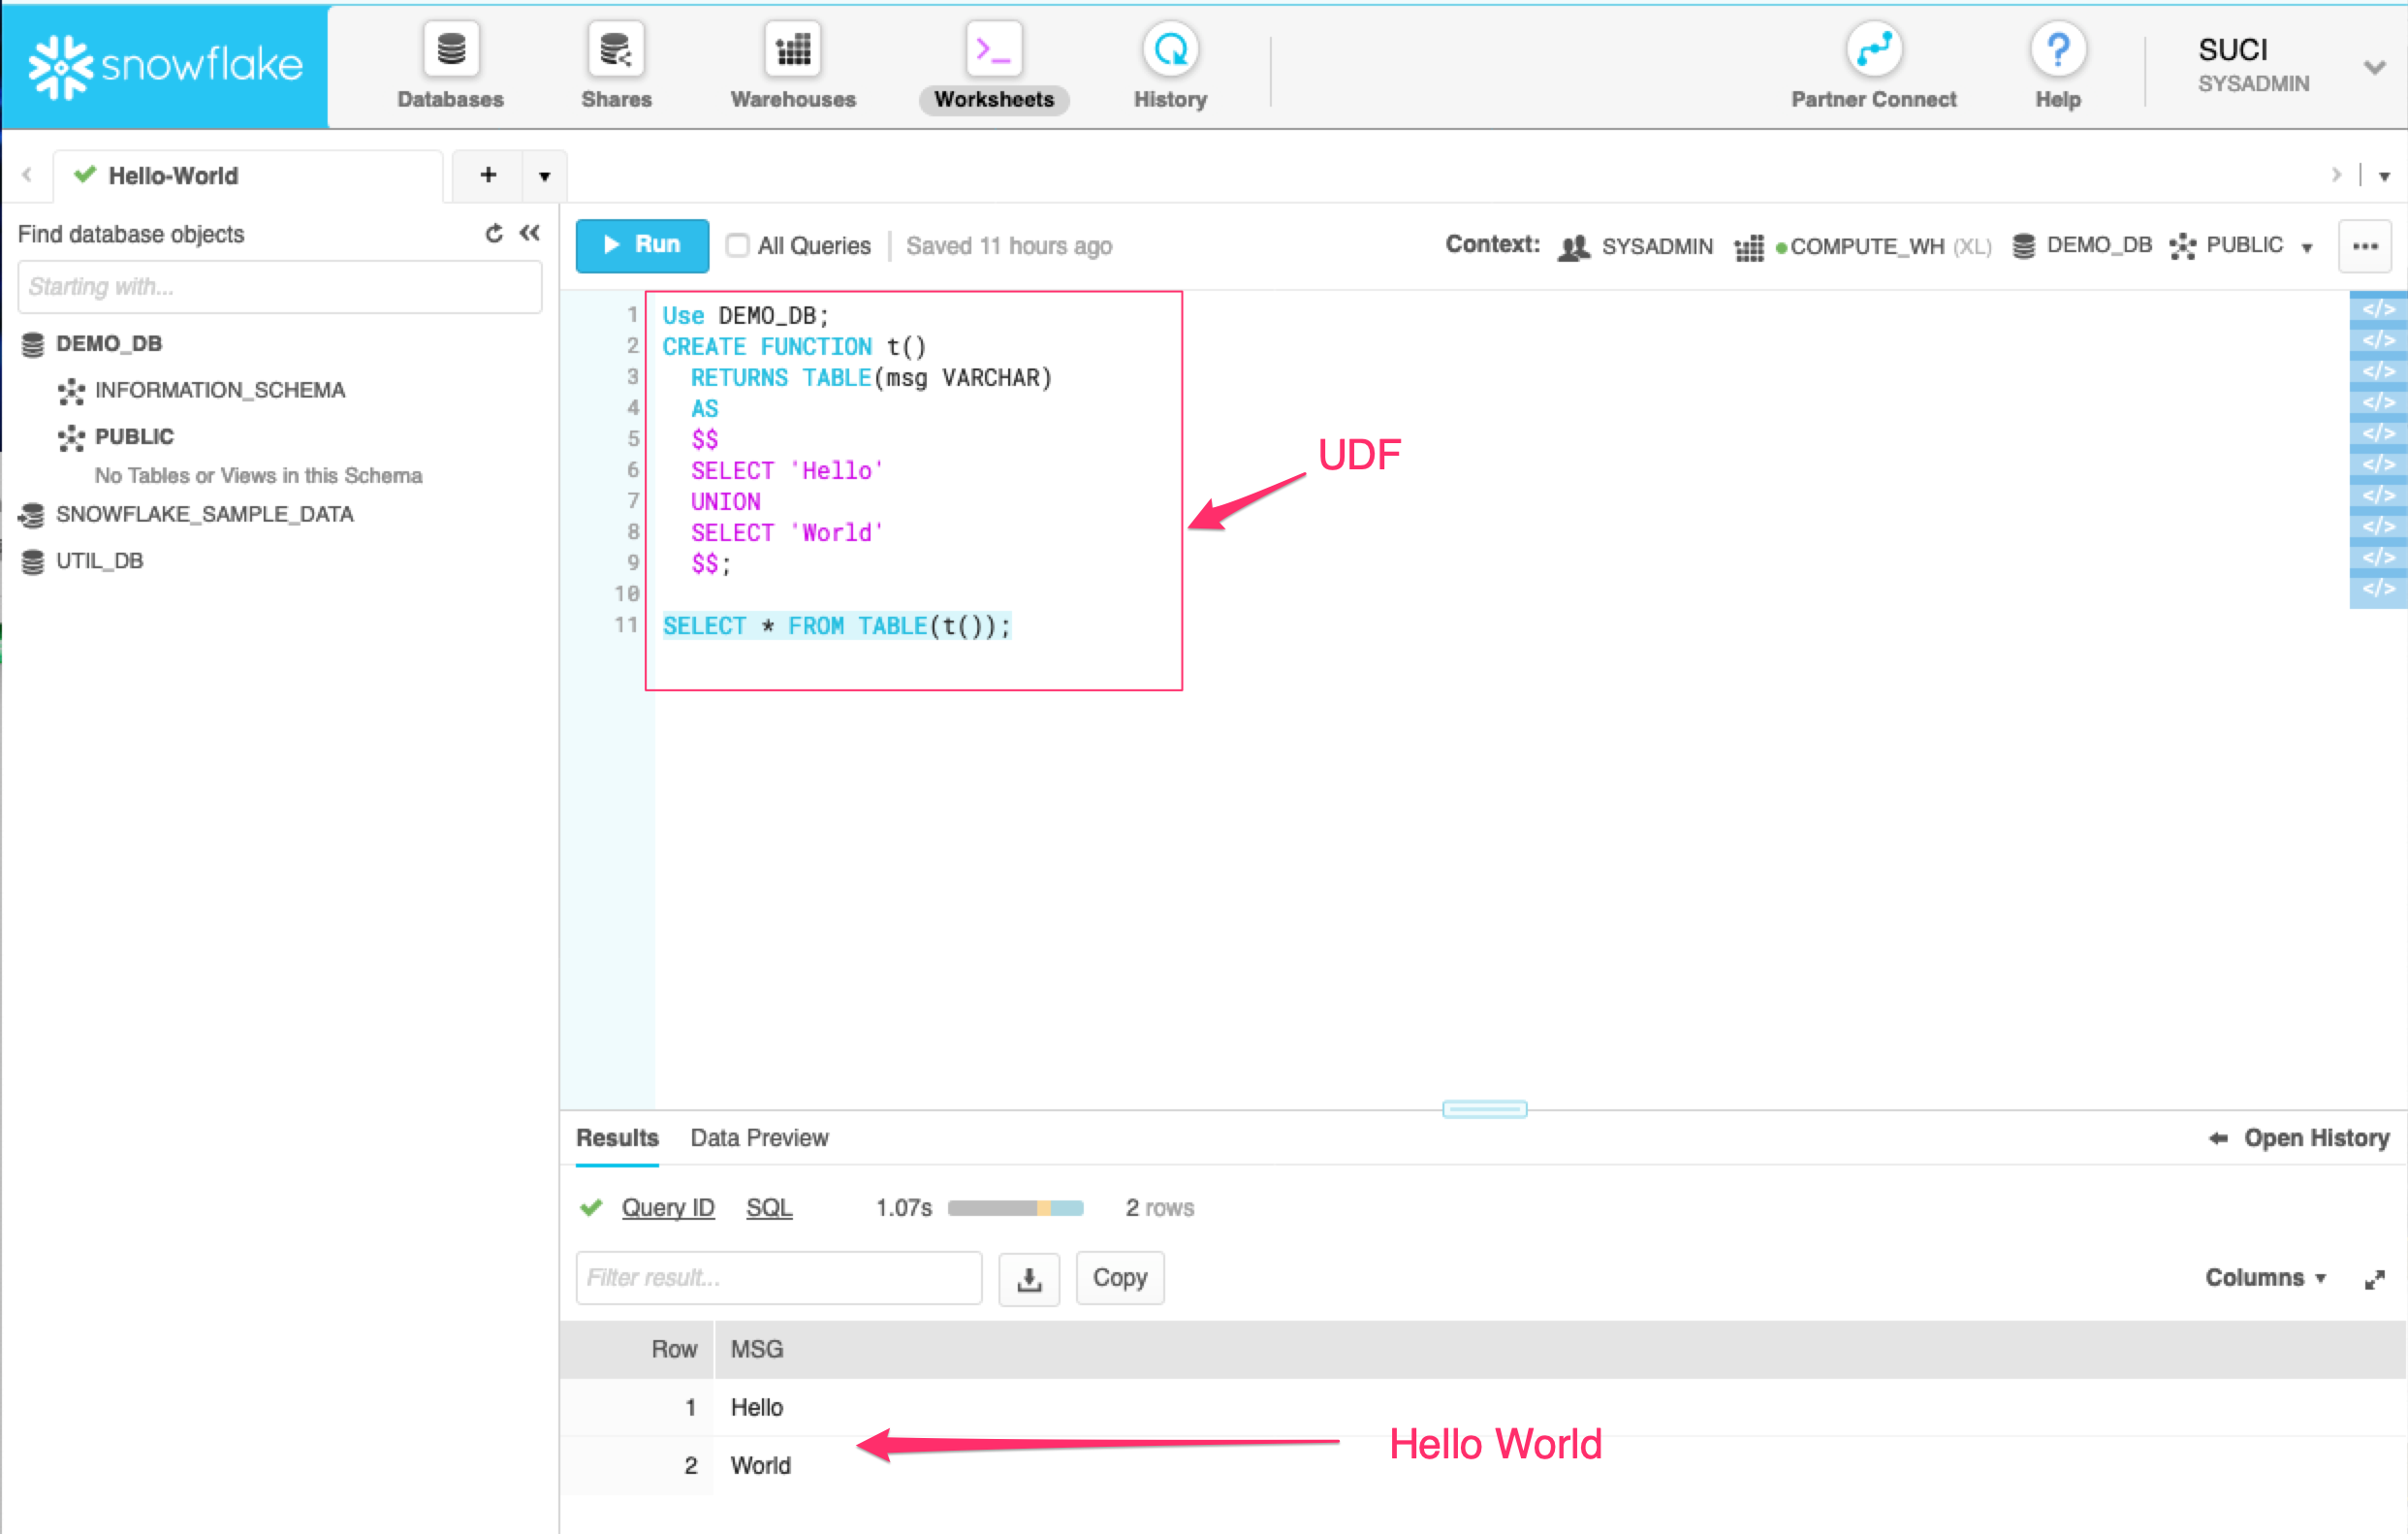The width and height of the screenshot is (2408, 1534).
Task: Open the worksheet tab options arrow
Action: coord(543,175)
